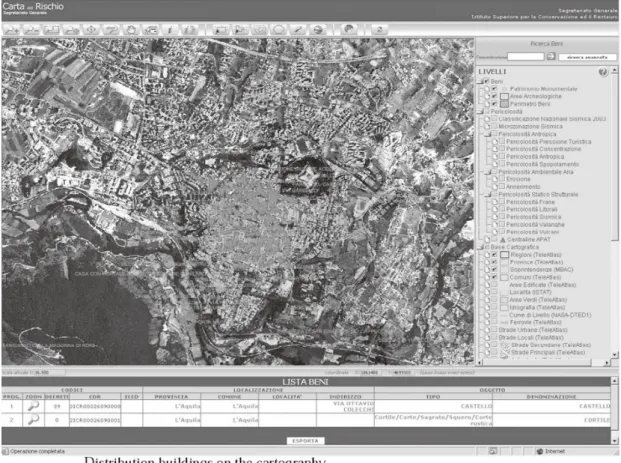Select the zoom in magnifier tool

[11, 30]
